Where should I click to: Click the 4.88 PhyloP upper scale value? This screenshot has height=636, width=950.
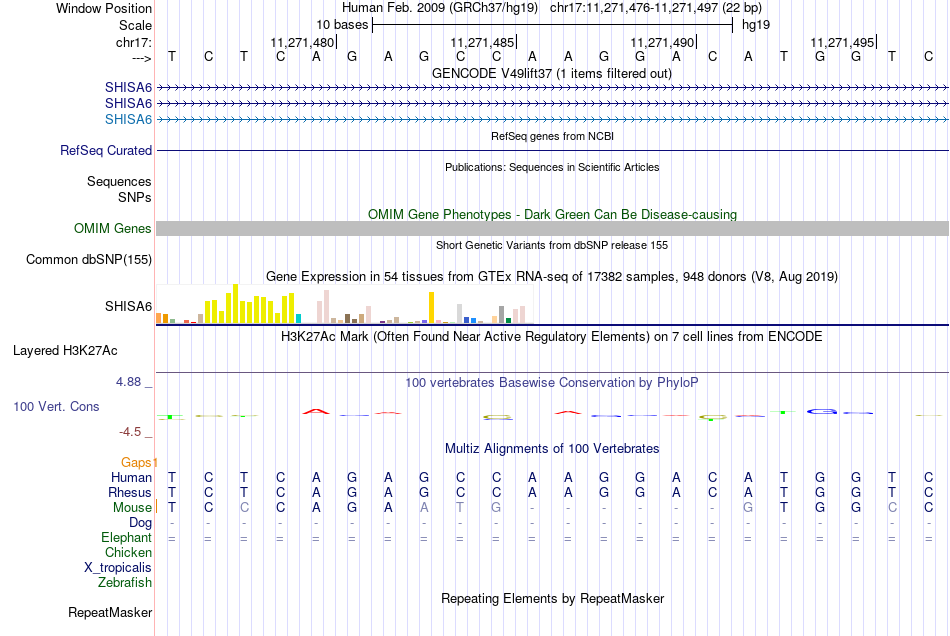pyautogui.click(x=128, y=382)
